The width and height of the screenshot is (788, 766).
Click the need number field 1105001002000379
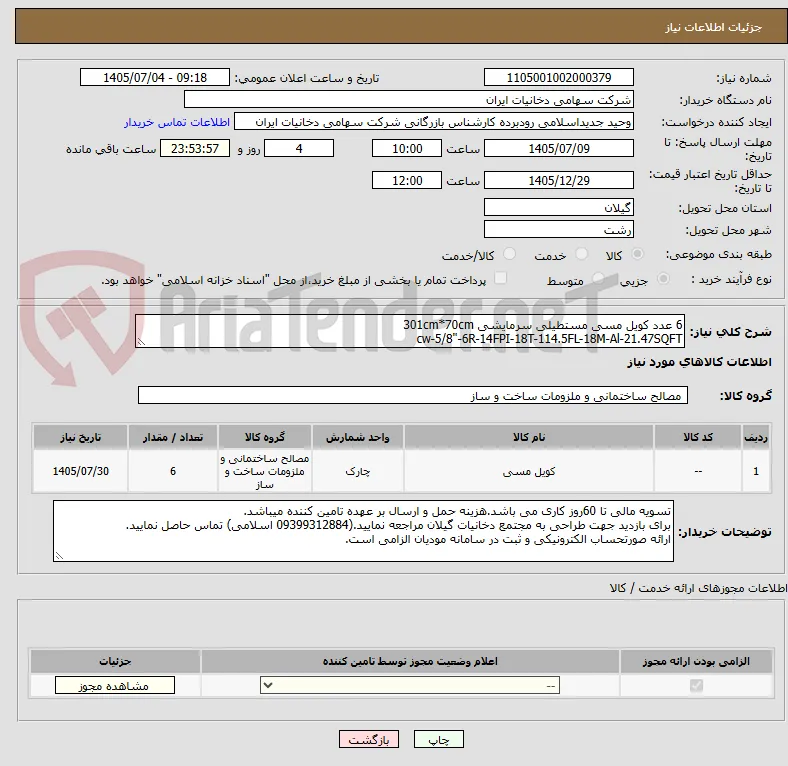(x=558, y=77)
